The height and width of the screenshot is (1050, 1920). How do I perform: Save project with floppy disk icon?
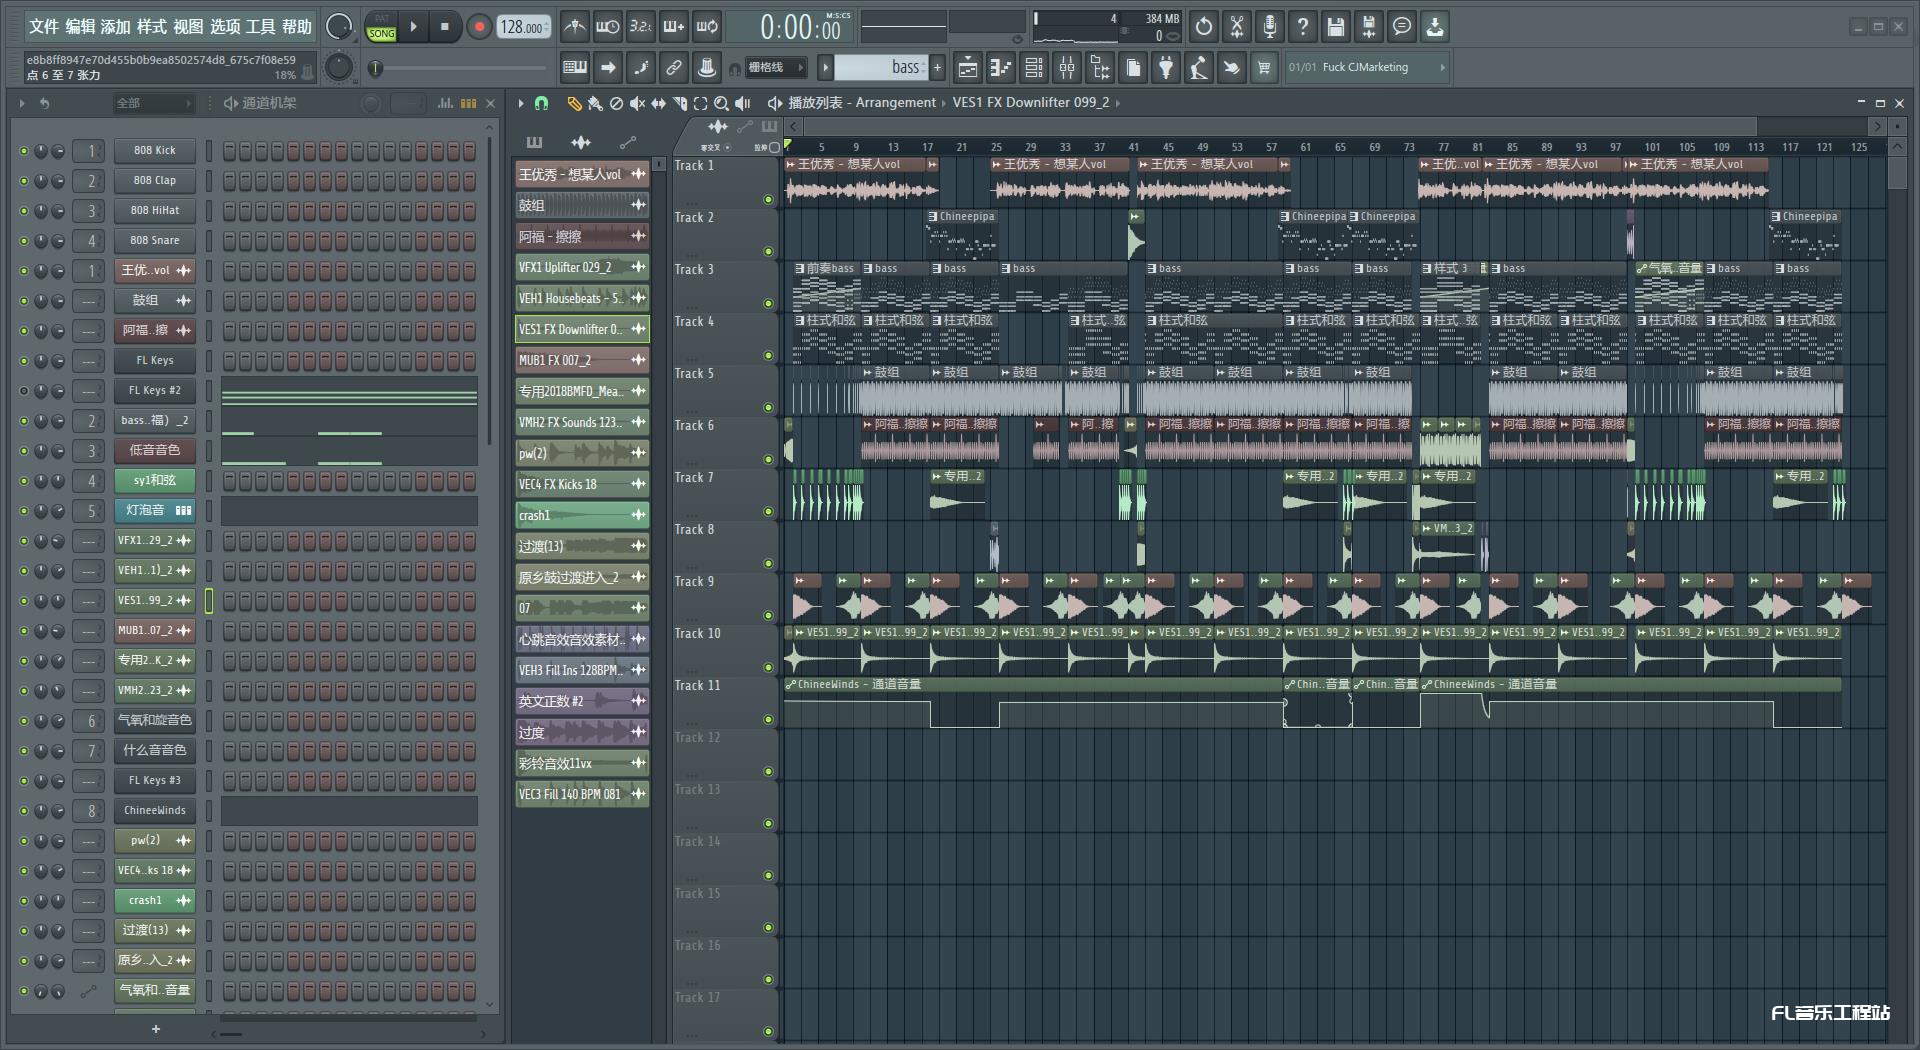[x=1336, y=27]
